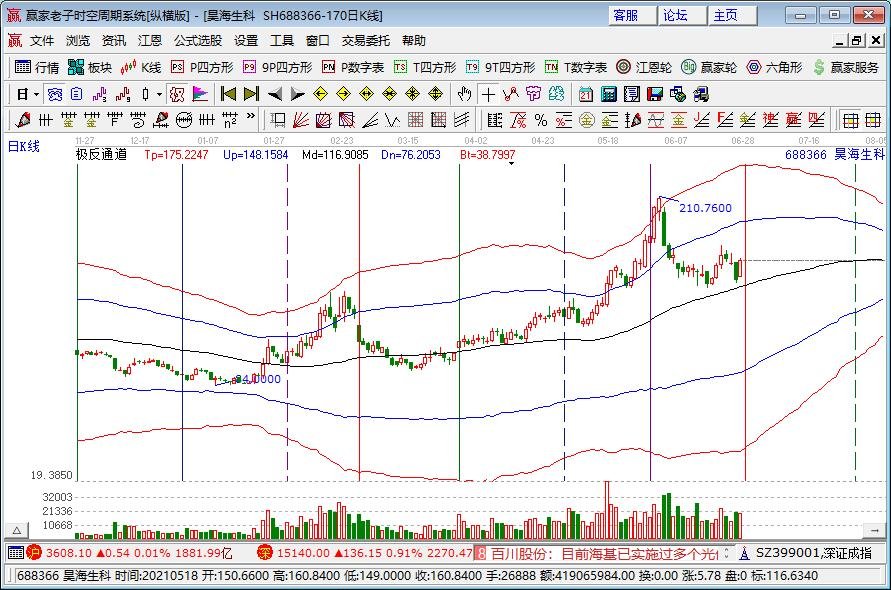Open the 9T四方形 tool
The width and height of the screenshot is (891, 590).
tap(500, 68)
